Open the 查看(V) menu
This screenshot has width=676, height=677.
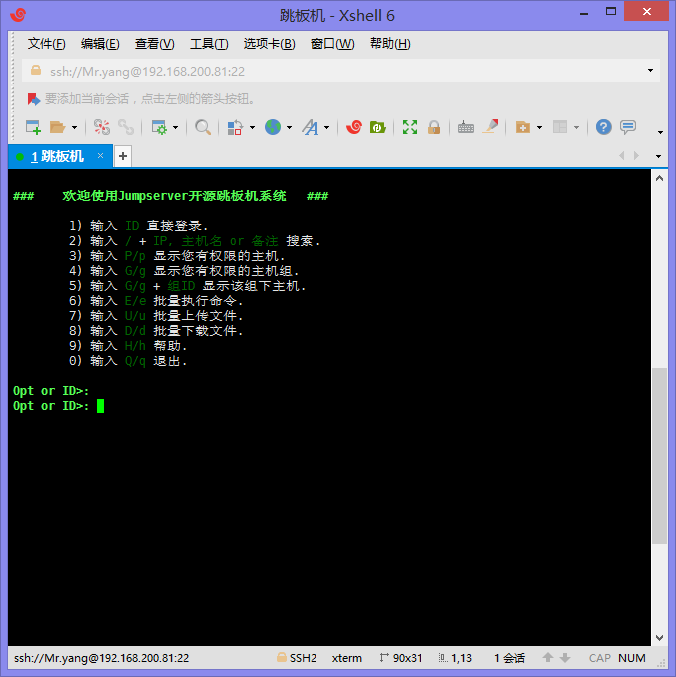coord(155,44)
